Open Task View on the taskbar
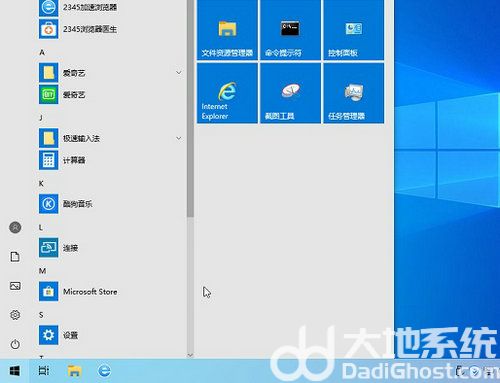 [x=44, y=371]
